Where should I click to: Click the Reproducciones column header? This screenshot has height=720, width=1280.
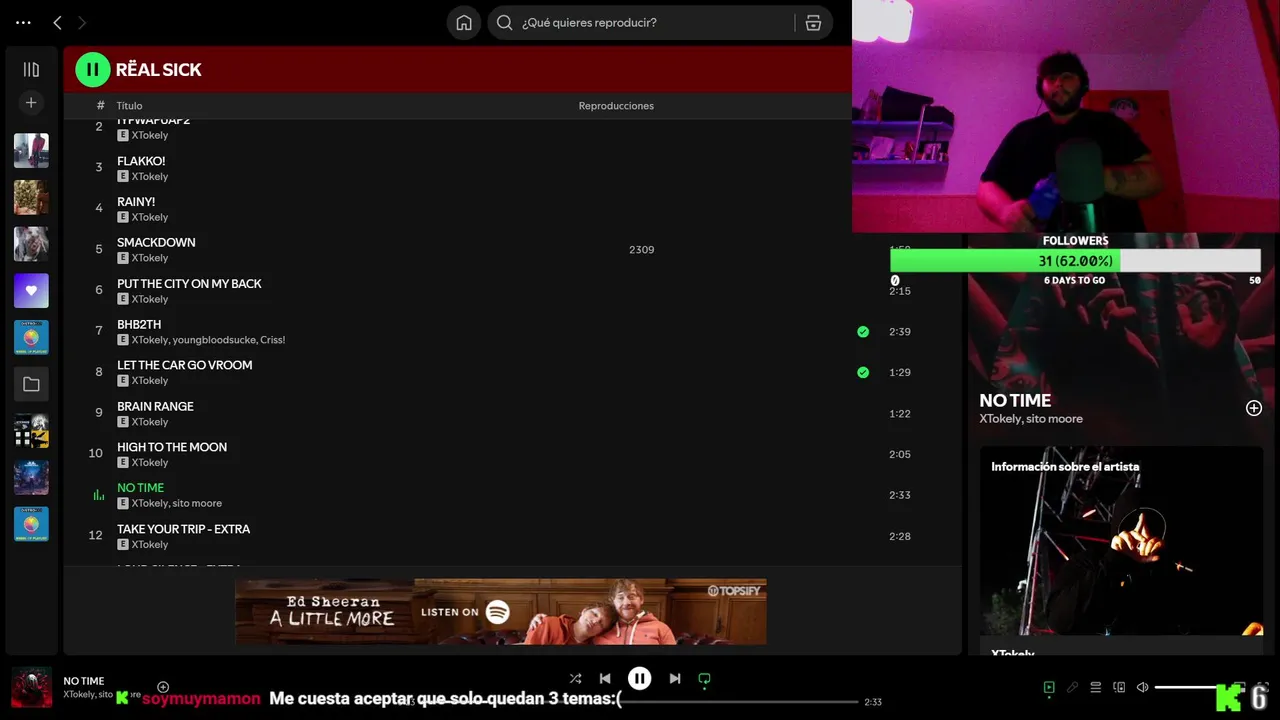pyautogui.click(x=616, y=106)
